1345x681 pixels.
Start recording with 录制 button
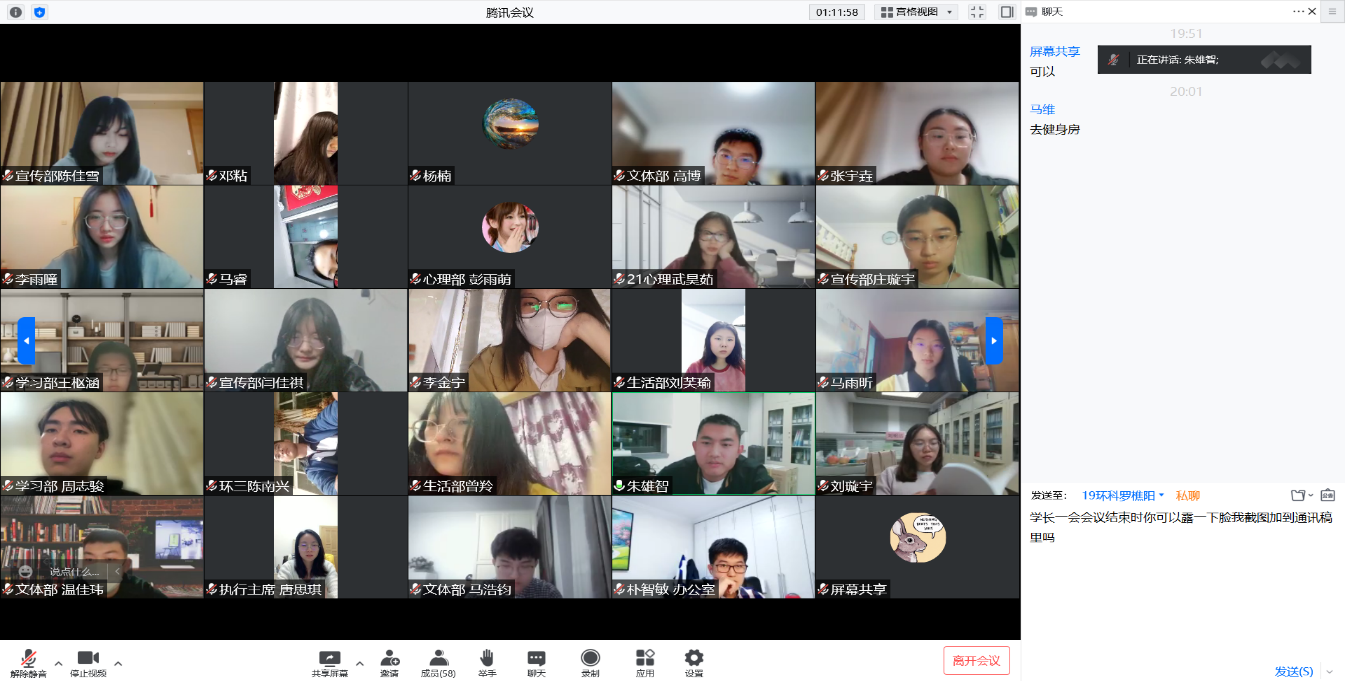[x=590, y=660]
